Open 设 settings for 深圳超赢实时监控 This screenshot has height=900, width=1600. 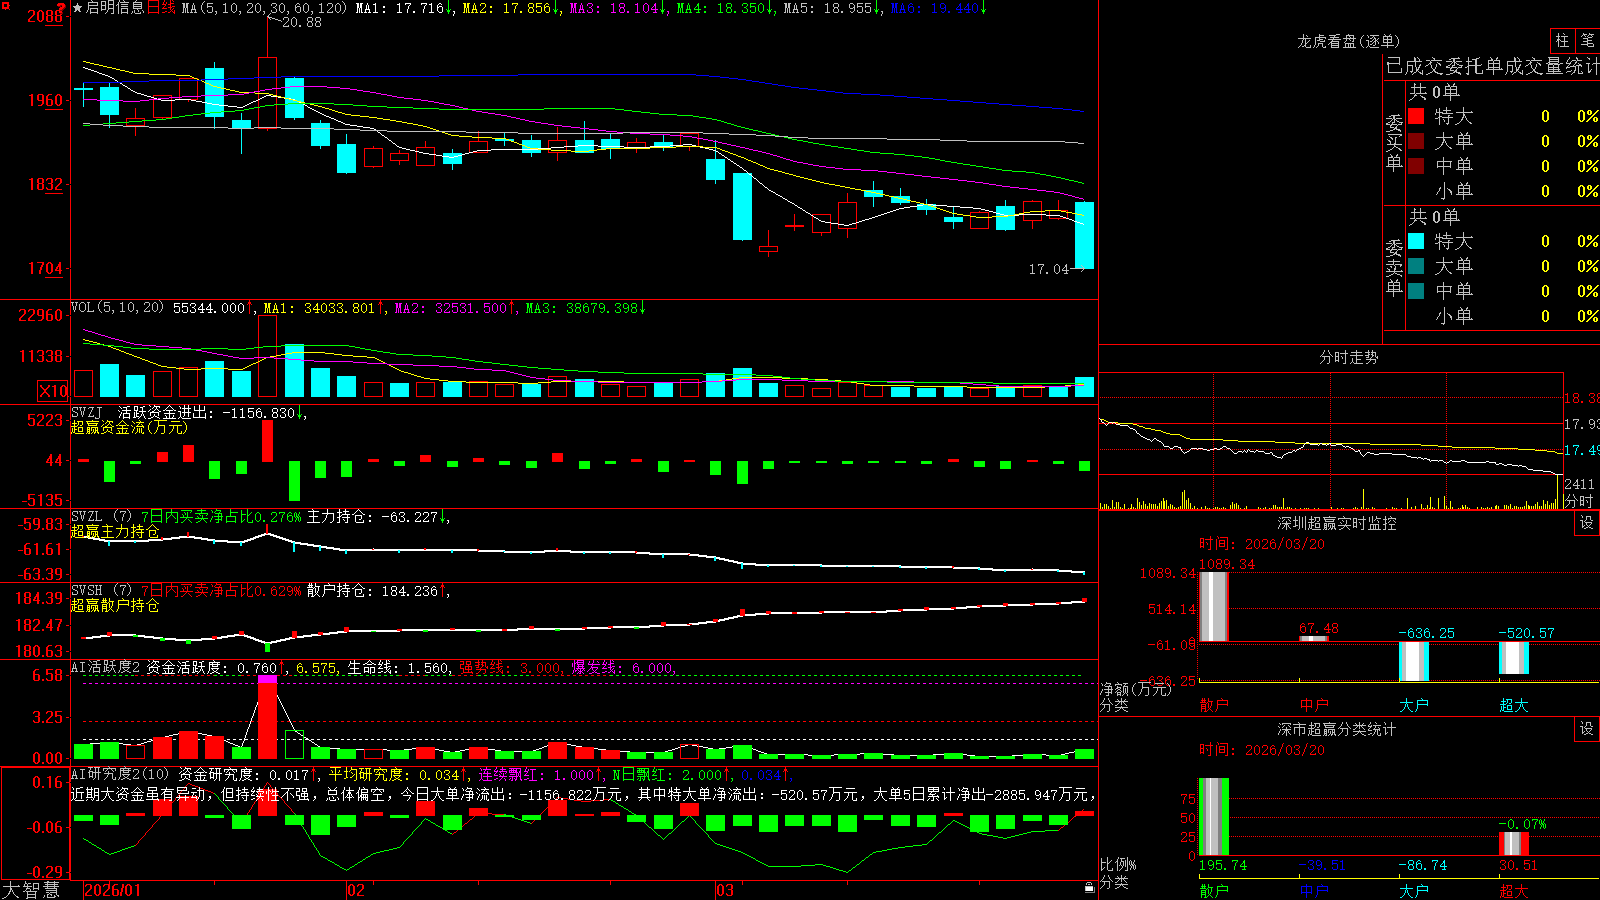[x=1587, y=523]
